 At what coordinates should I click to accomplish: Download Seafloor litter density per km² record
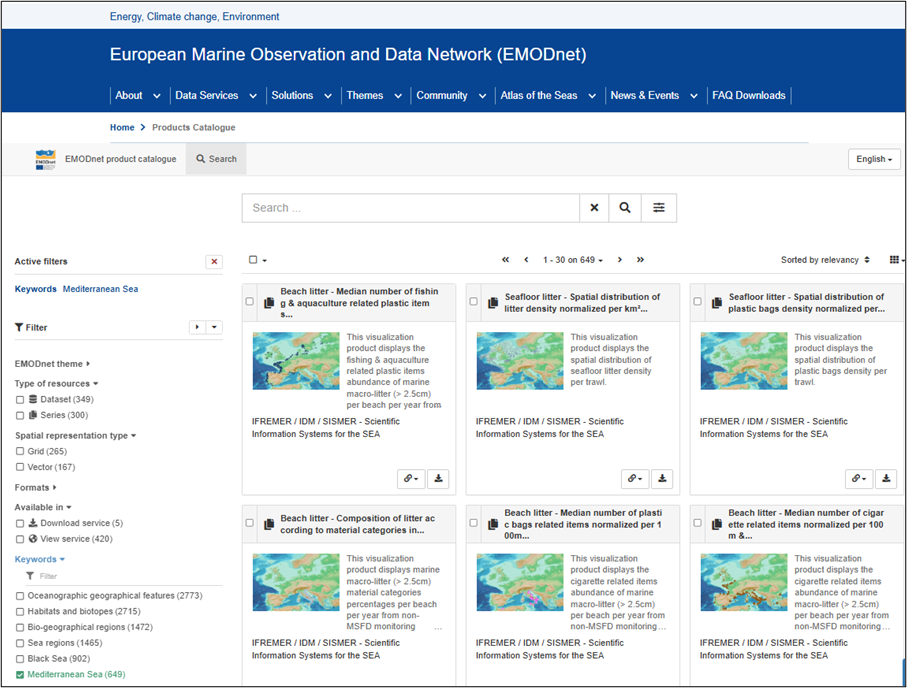[662, 479]
